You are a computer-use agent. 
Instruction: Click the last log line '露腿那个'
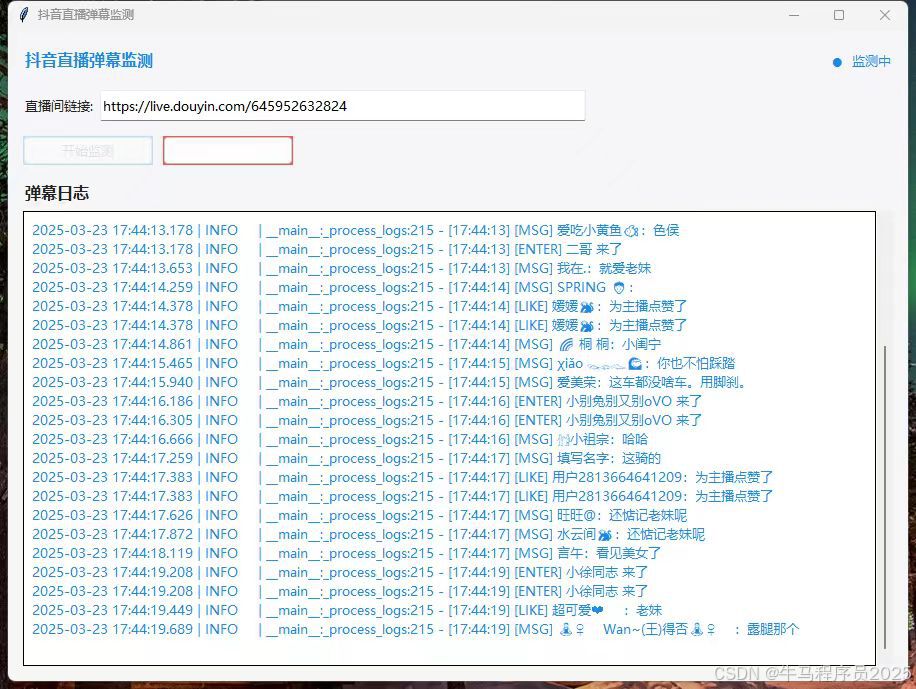tap(416, 629)
